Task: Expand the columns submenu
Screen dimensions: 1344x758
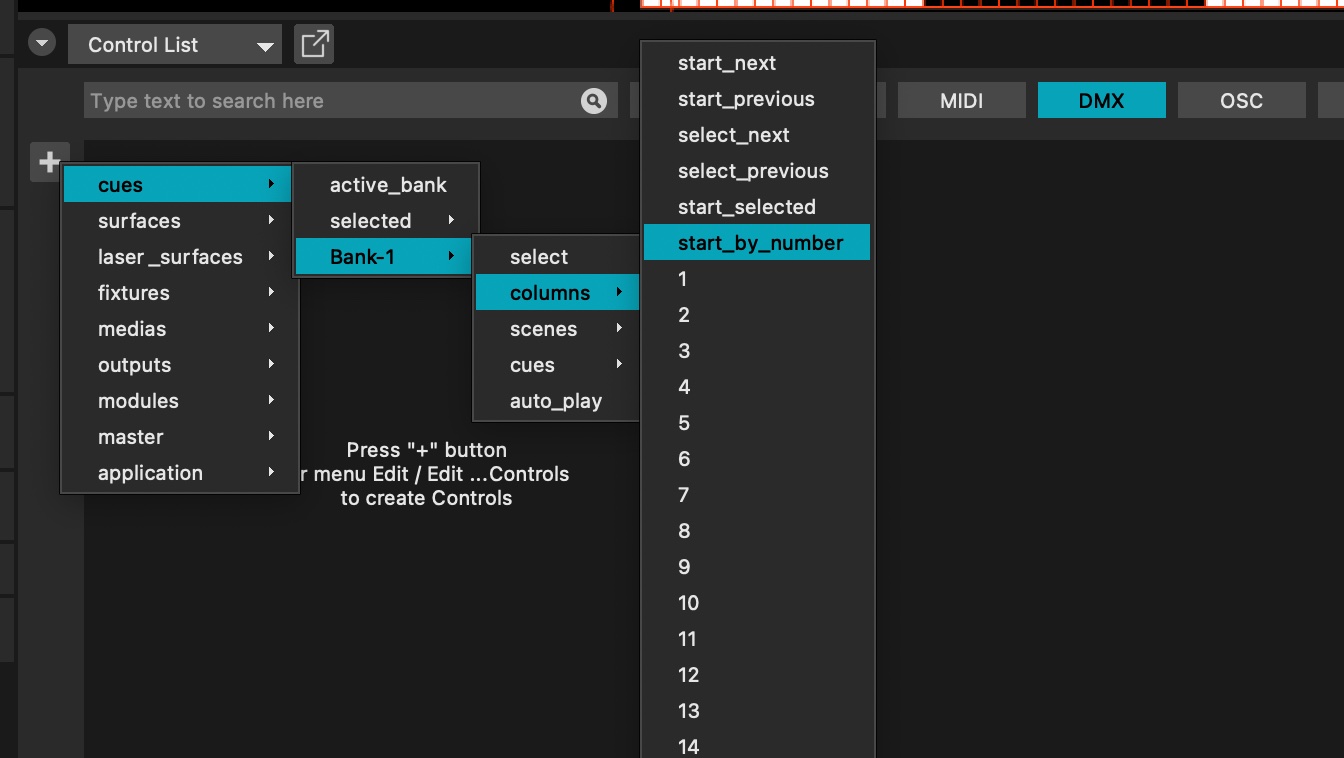Action: tap(557, 293)
